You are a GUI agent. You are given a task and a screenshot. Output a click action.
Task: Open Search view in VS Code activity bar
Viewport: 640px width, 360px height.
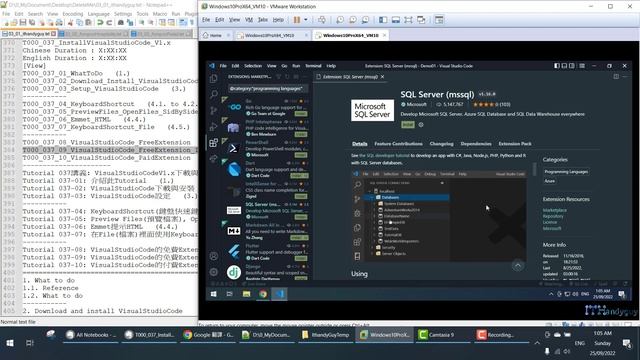213,94
